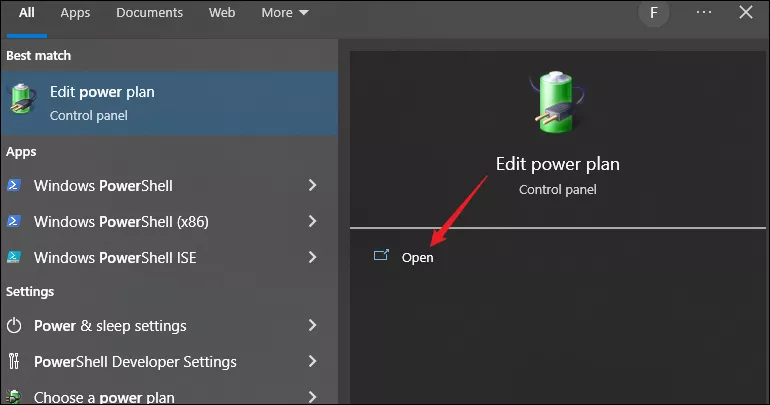The width and height of the screenshot is (770, 405).
Task: Click the Apps section heading
Action: pyautogui.click(x=21, y=152)
